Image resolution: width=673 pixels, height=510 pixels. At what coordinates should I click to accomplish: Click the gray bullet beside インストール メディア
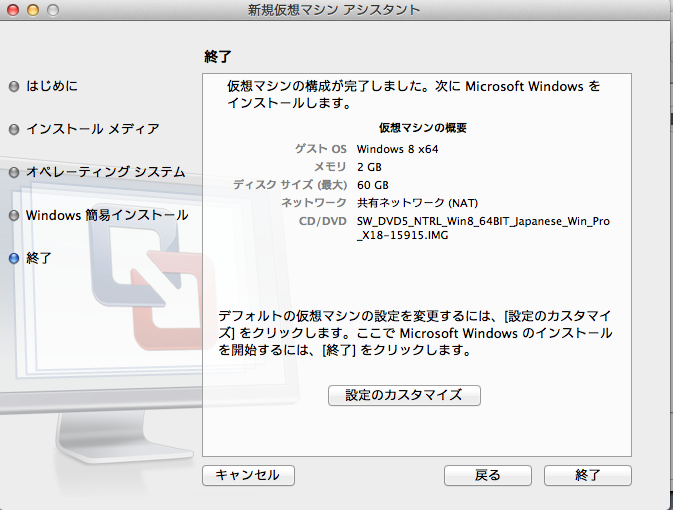pyautogui.click(x=14, y=130)
